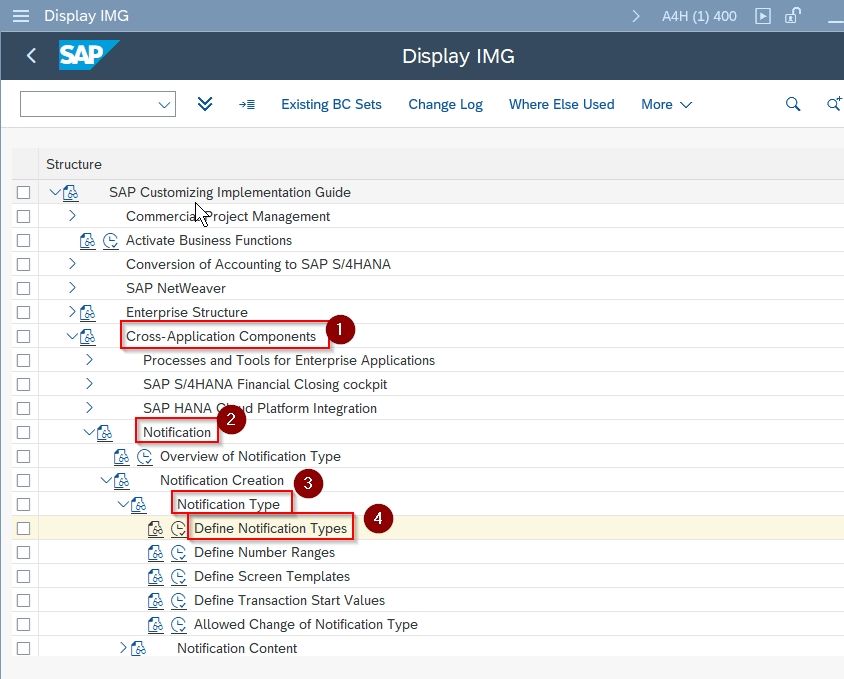Execute Allowed Change of Notification Type icon
This screenshot has width=844, height=679.
(x=178, y=625)
